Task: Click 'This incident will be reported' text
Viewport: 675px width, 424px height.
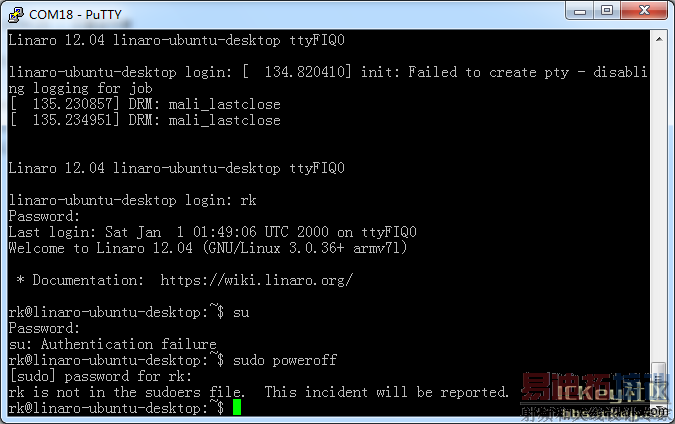Action: (386, 392)
